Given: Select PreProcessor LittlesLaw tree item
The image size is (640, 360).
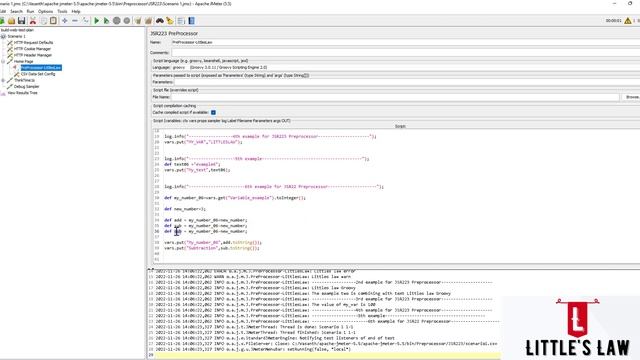Looking at the screenshot, I should 41,68.
